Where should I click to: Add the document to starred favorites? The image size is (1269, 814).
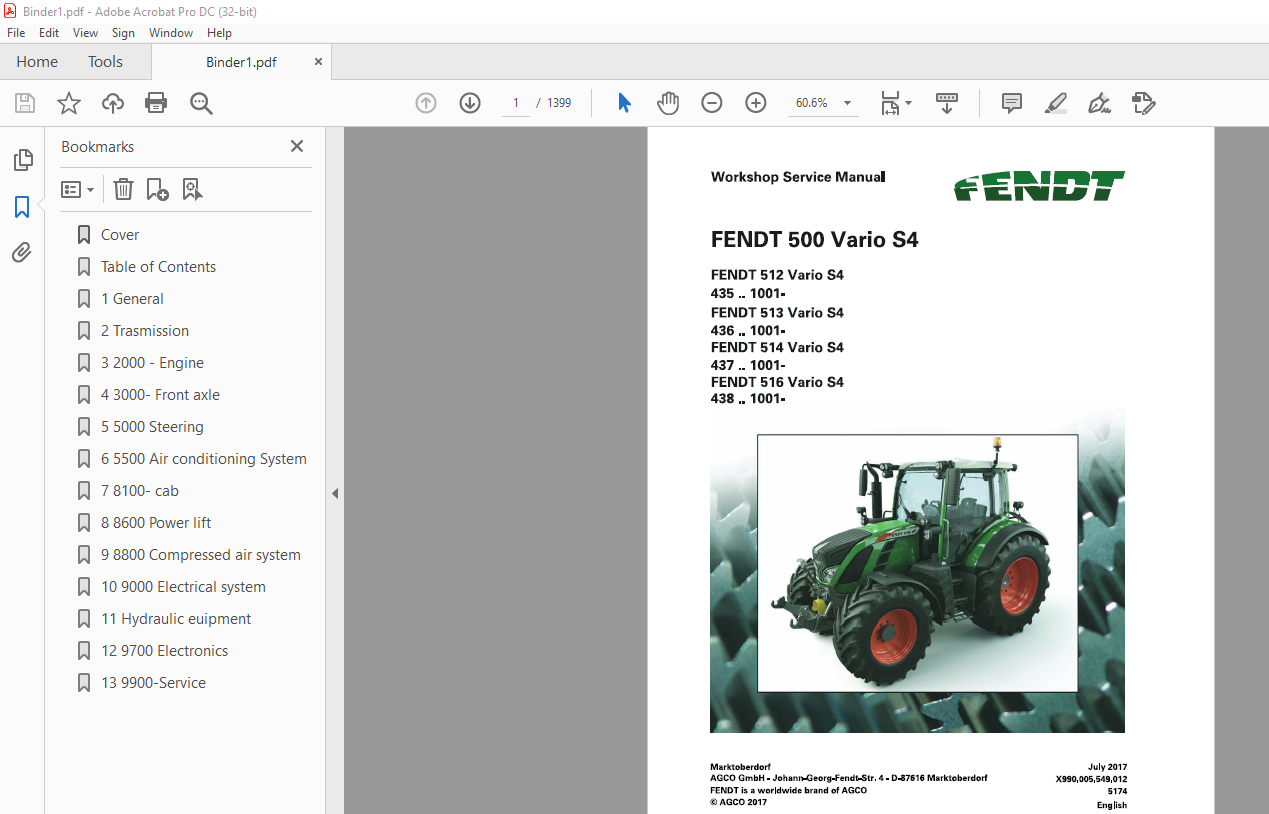click(x=69, y=103)
